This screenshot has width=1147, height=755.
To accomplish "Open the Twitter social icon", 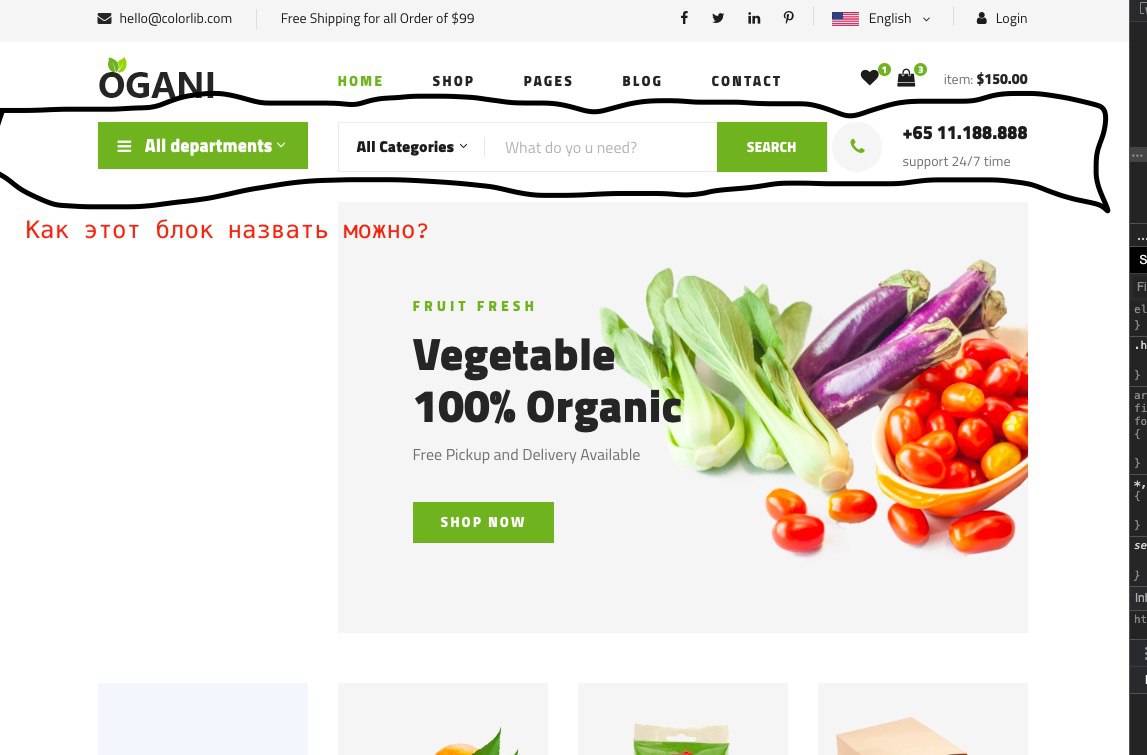I will 718,18.
